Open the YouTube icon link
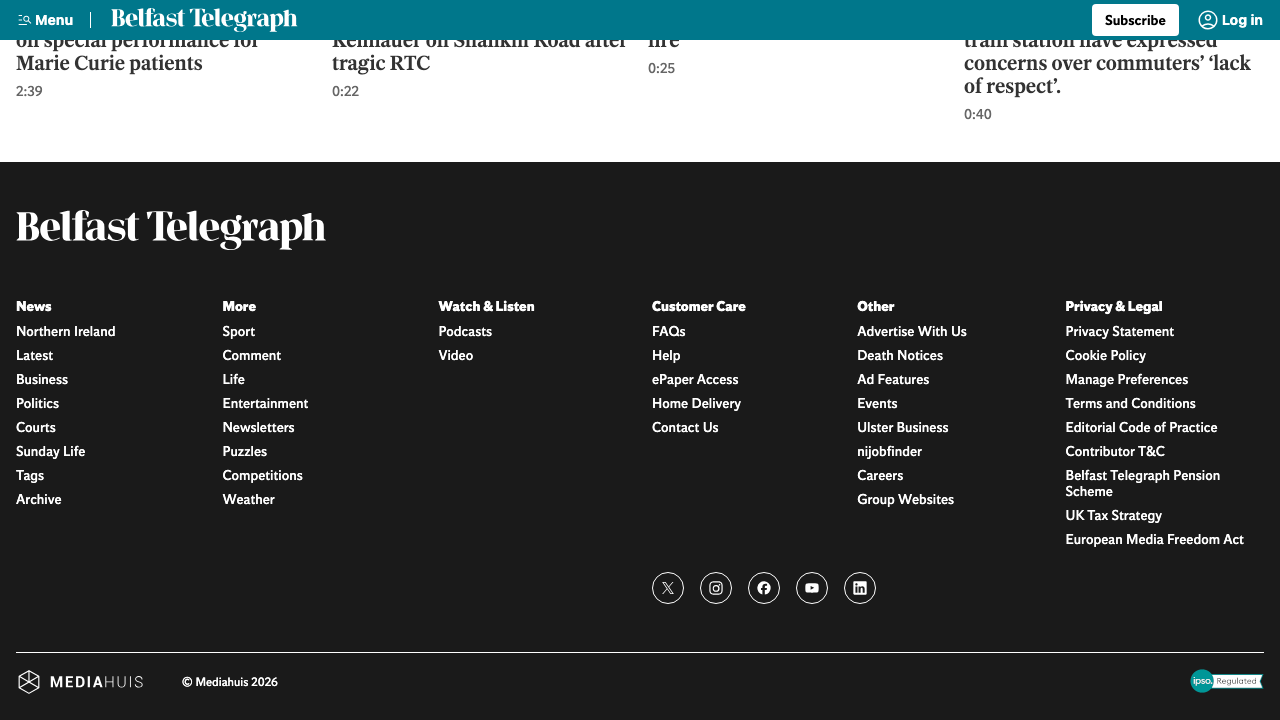Image resolution: width=1280 pixels, height=720 pixels. tap(812, 588)
